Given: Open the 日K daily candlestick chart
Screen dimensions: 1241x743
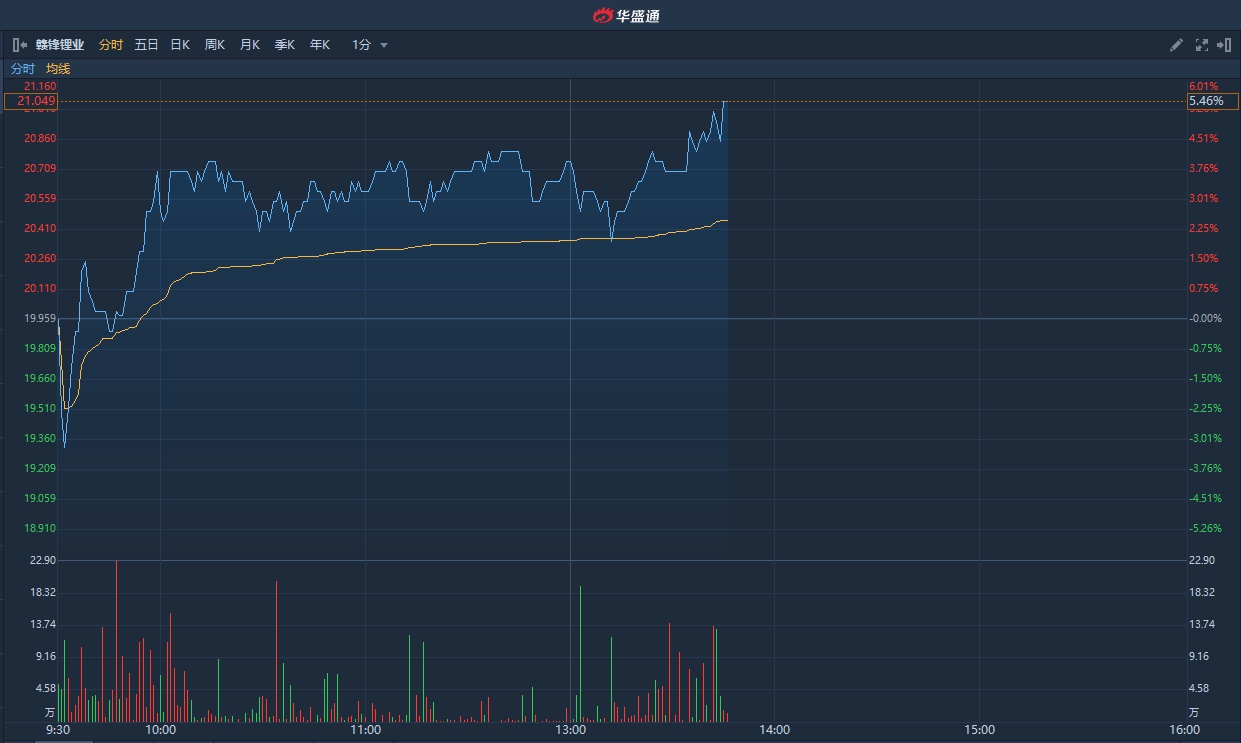Looking at the screenshot, I should point(180,45).
